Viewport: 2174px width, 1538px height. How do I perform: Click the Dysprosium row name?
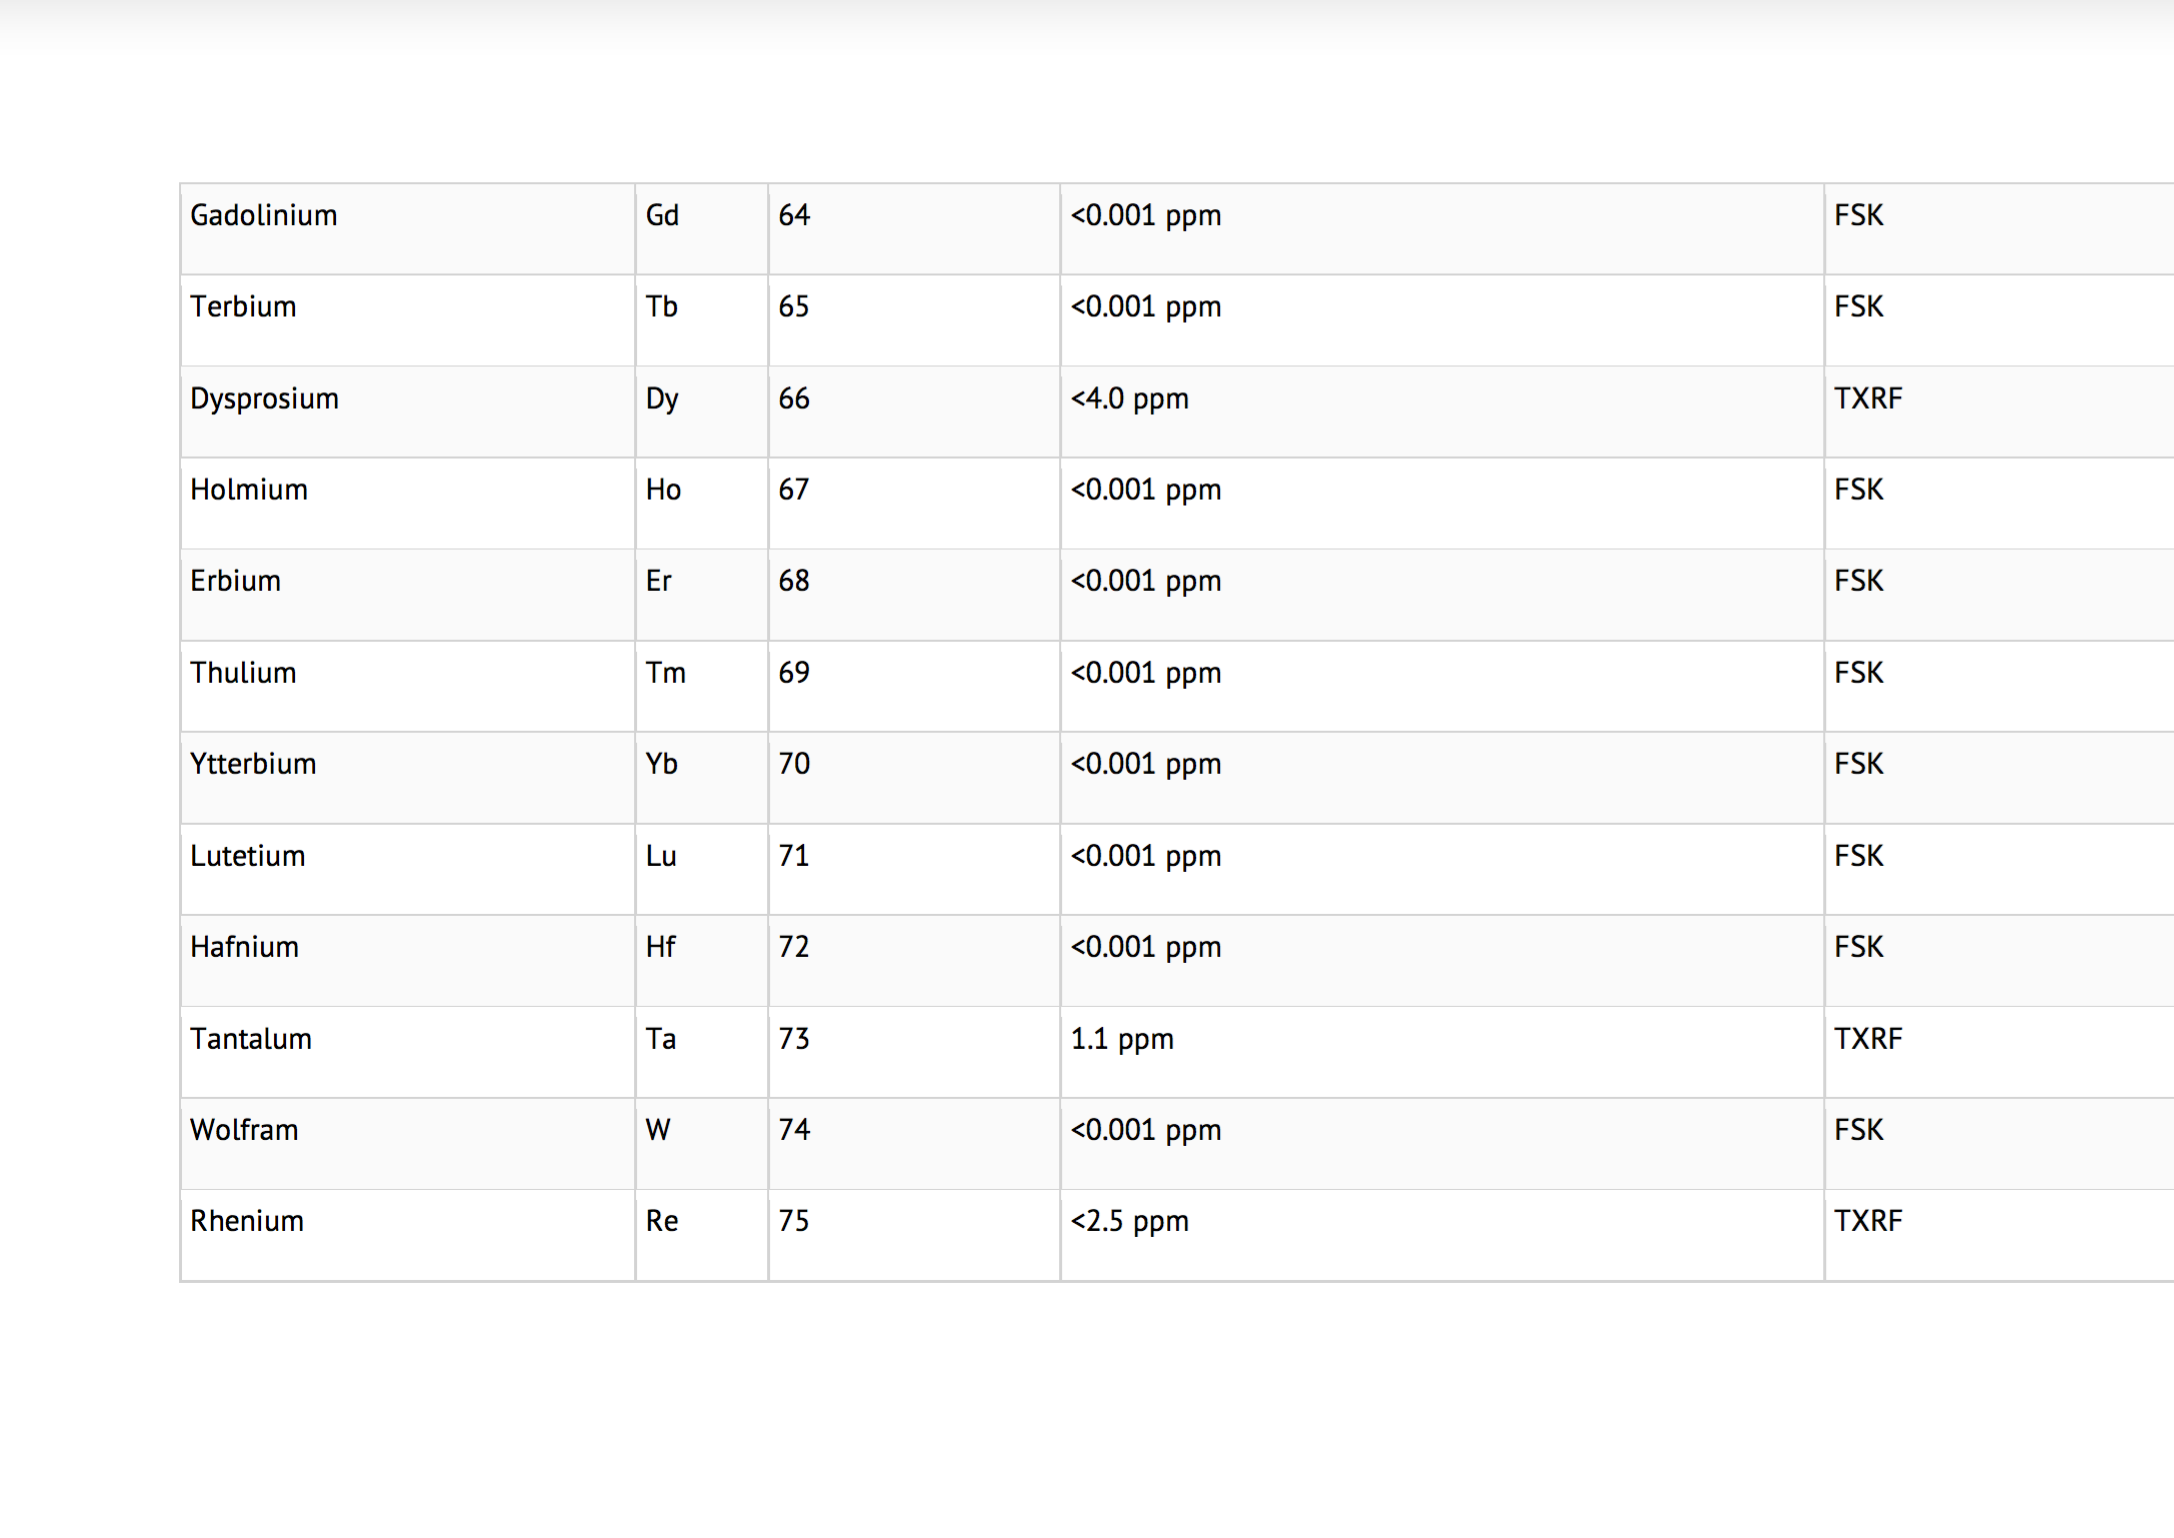pyautogui.click(x=265, y=399)
